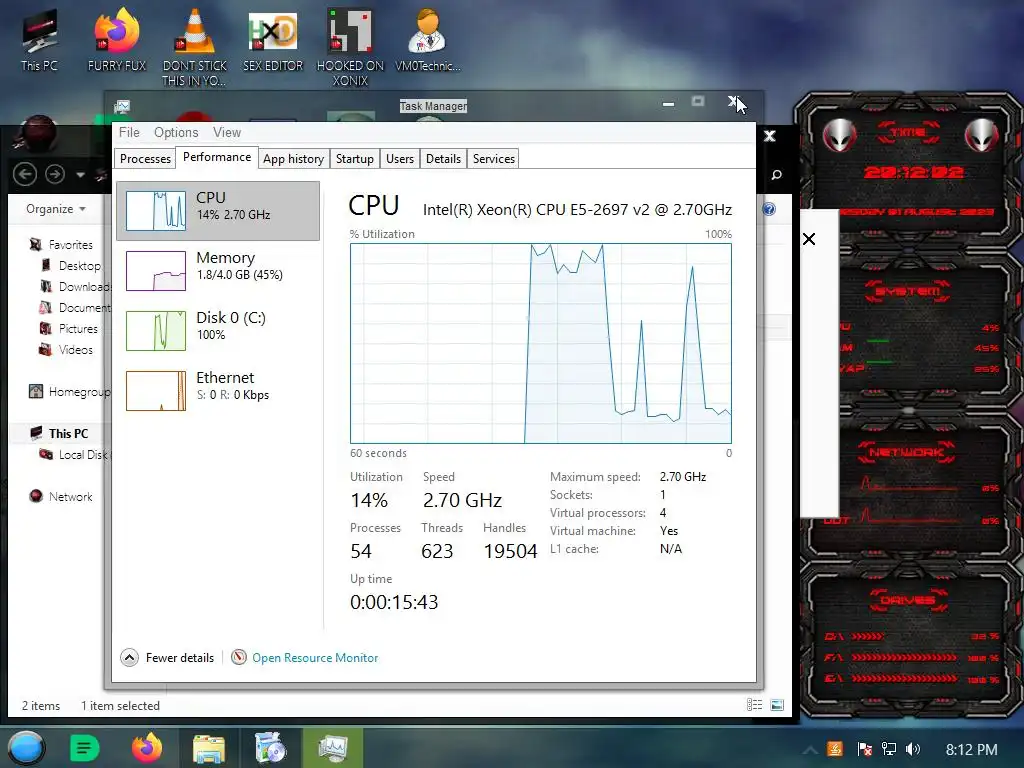
Task: Click Task Manager taskbar button
Action: [333, 748]
